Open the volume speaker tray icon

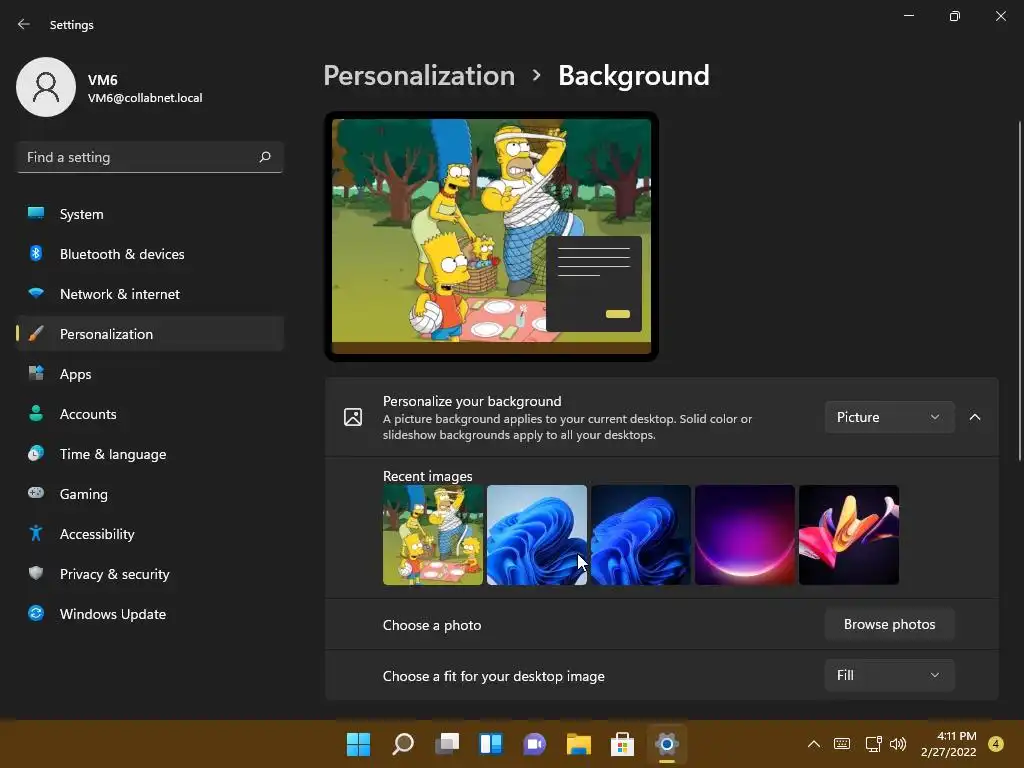898,744
